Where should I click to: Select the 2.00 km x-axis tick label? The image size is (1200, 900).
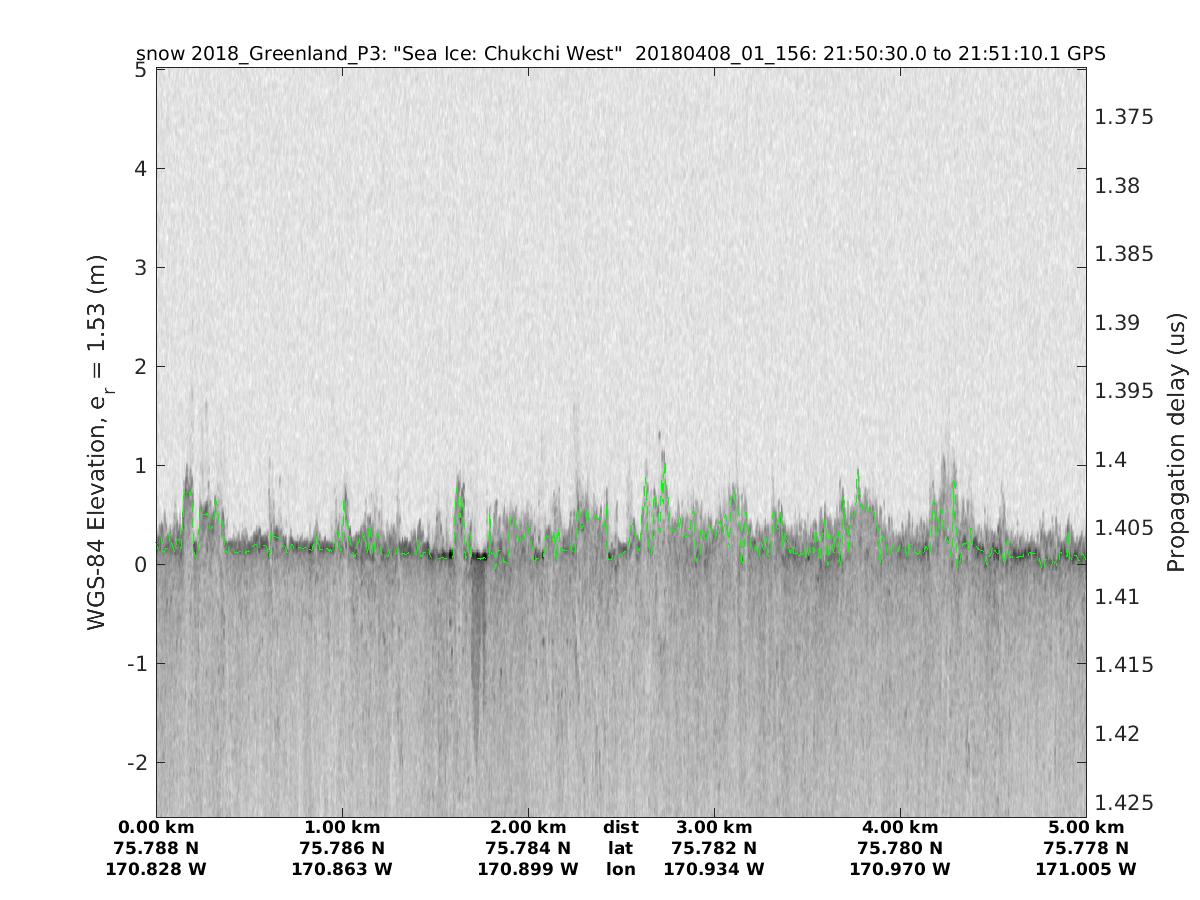[x=528, y=828]
